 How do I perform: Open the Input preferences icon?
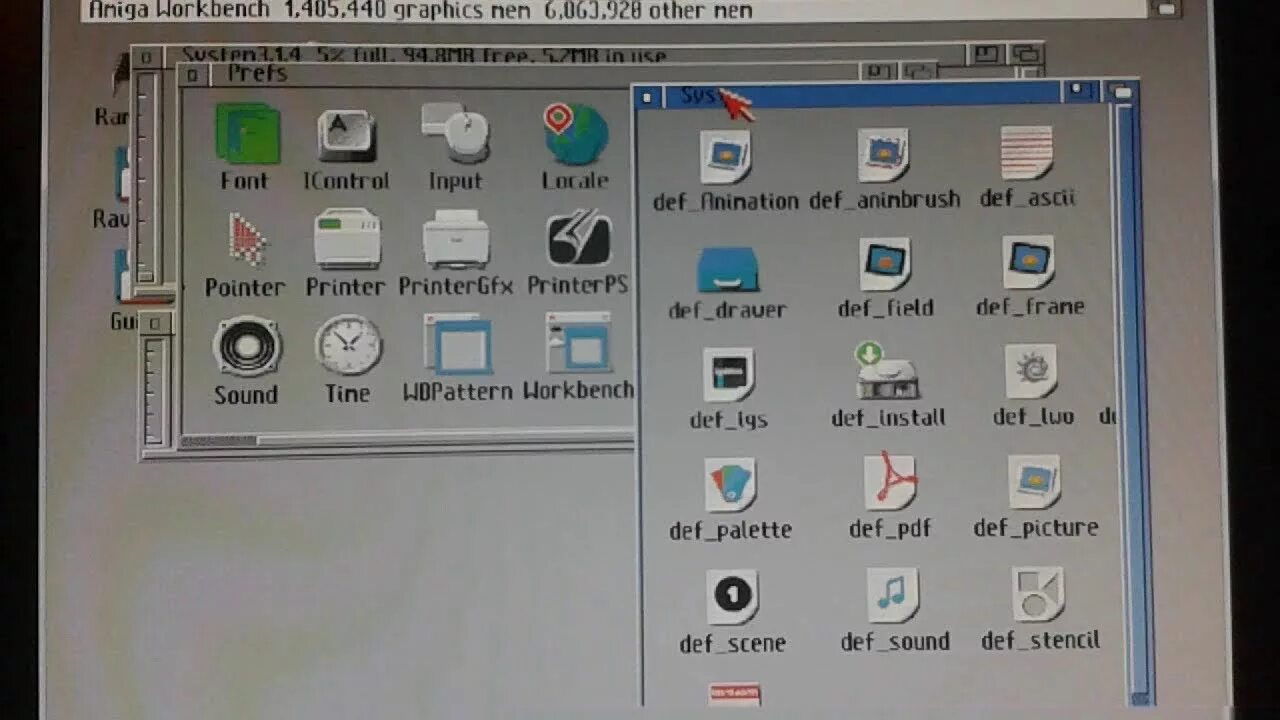[x=455, y=133]
